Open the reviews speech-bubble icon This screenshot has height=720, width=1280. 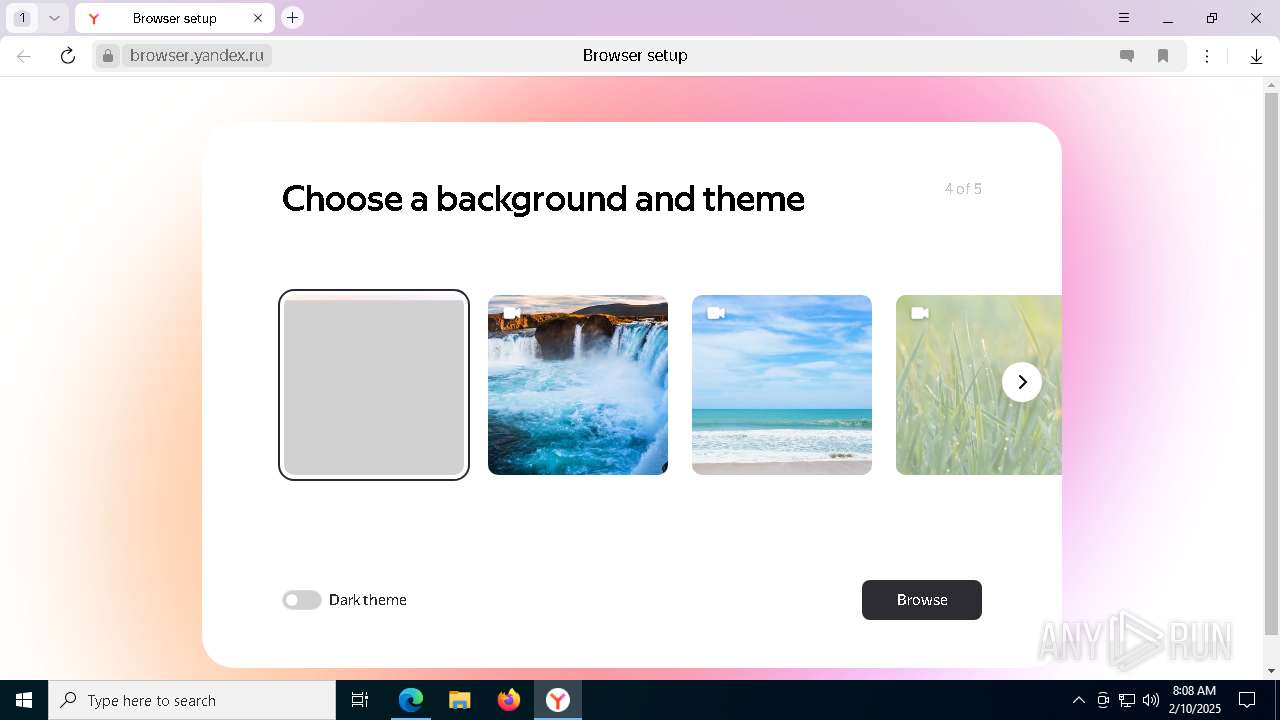(1127, 56)
